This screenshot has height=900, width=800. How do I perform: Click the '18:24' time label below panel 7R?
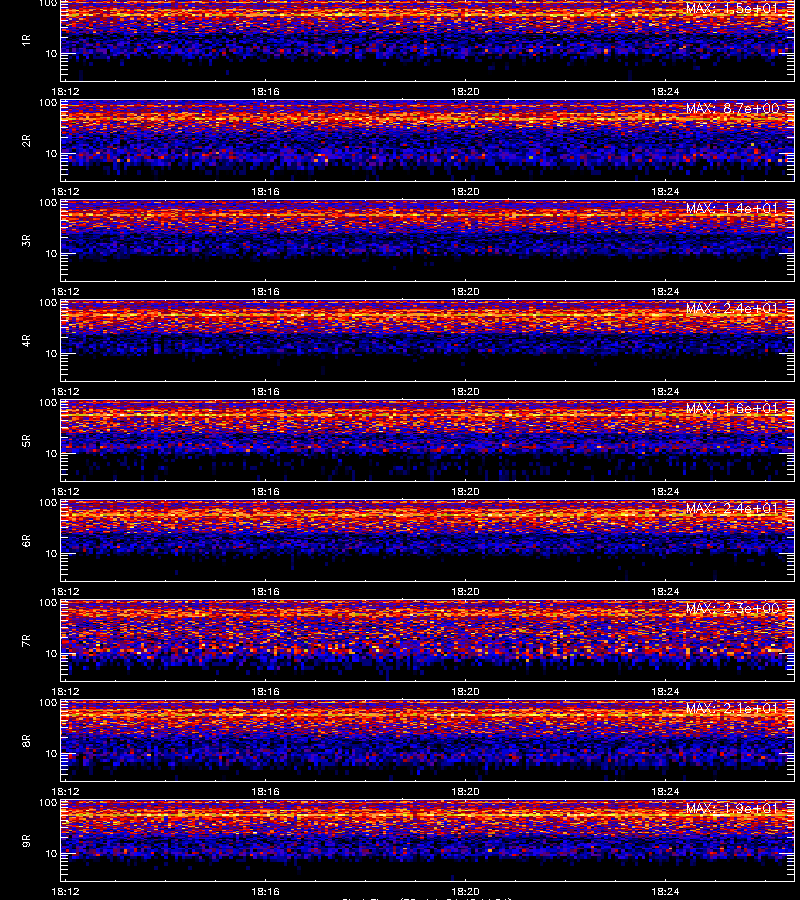coord(665,692)
